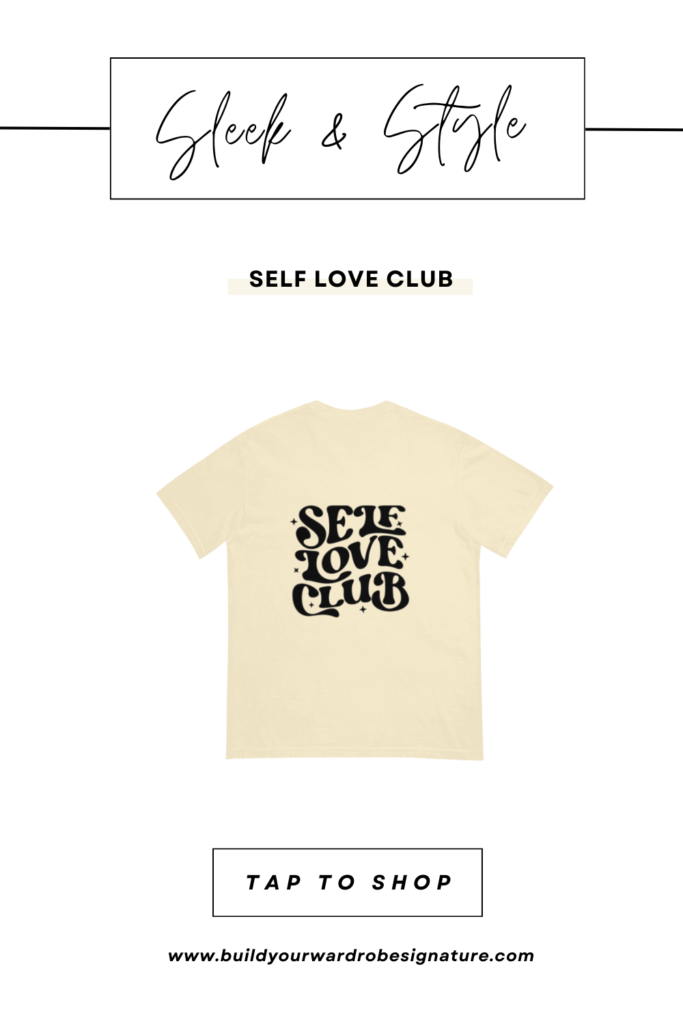Click the handwritten word Sleek
Image resolution: width=683 pixels, height=1024 pixels.
pos(222,133)
